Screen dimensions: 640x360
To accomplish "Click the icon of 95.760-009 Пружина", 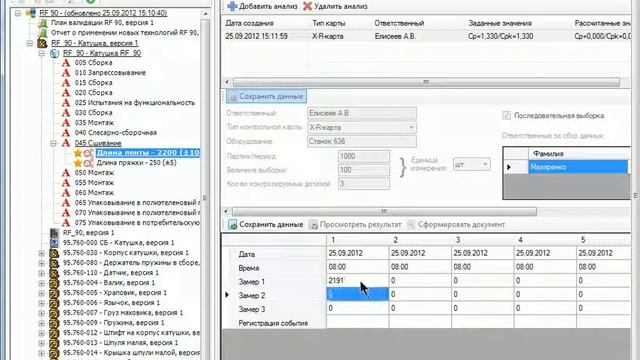I will point(54,322).
